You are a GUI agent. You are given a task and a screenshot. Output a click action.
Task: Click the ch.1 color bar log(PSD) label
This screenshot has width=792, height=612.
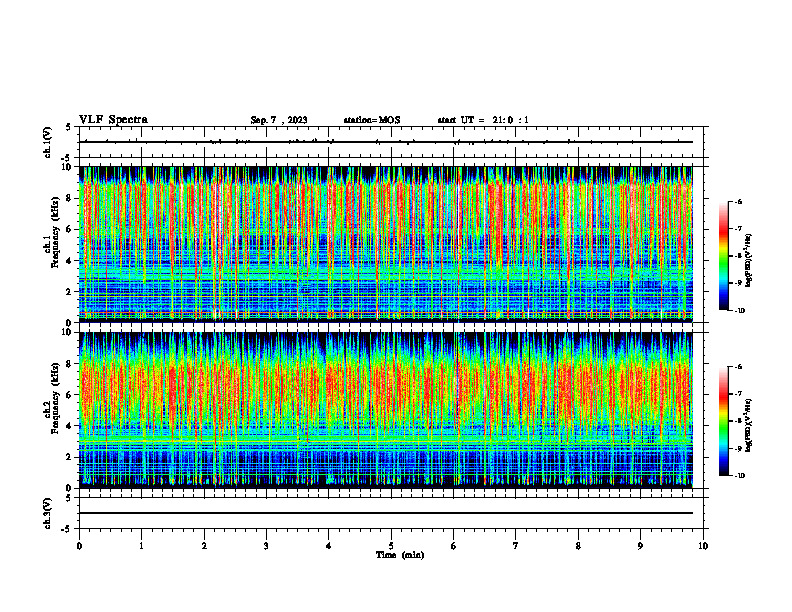[x=749, y=261]
